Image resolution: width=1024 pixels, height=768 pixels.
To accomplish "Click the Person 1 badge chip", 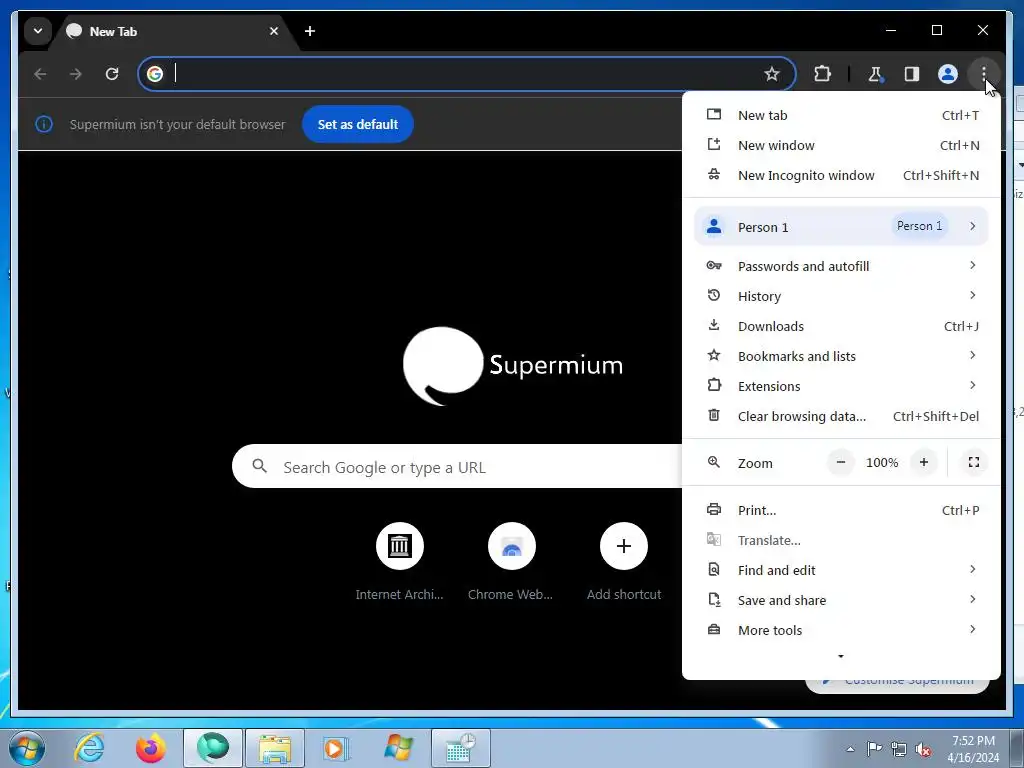I will pos(919,226).
